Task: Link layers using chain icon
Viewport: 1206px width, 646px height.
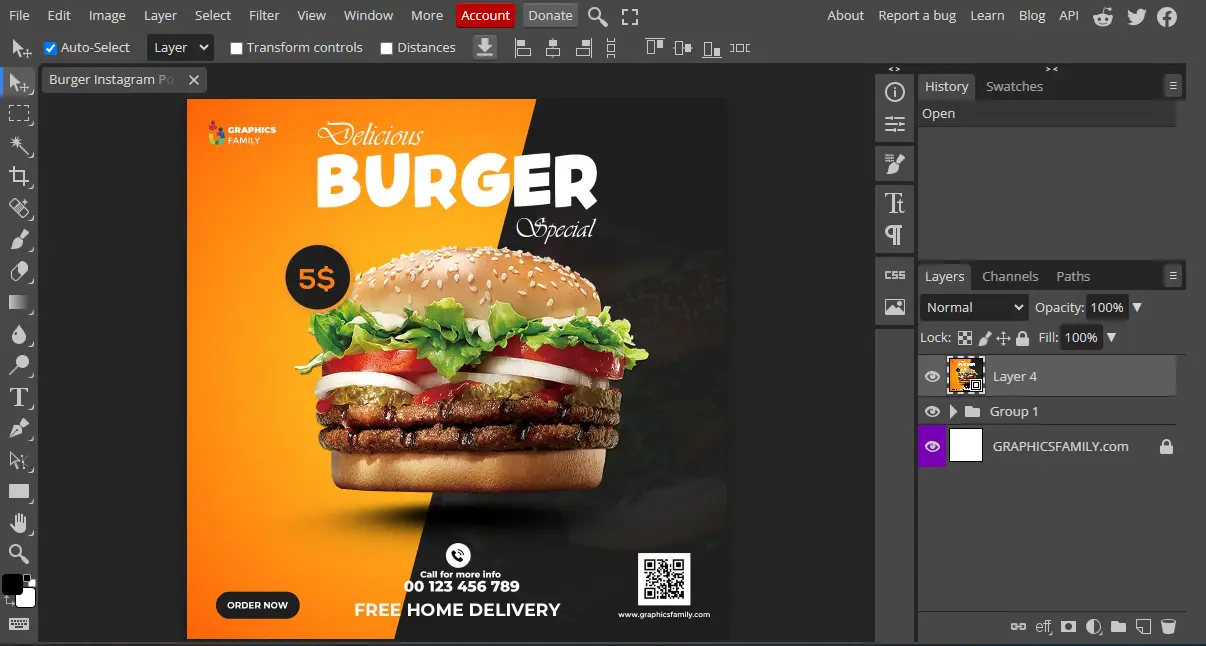Action: pos(1019,627)
